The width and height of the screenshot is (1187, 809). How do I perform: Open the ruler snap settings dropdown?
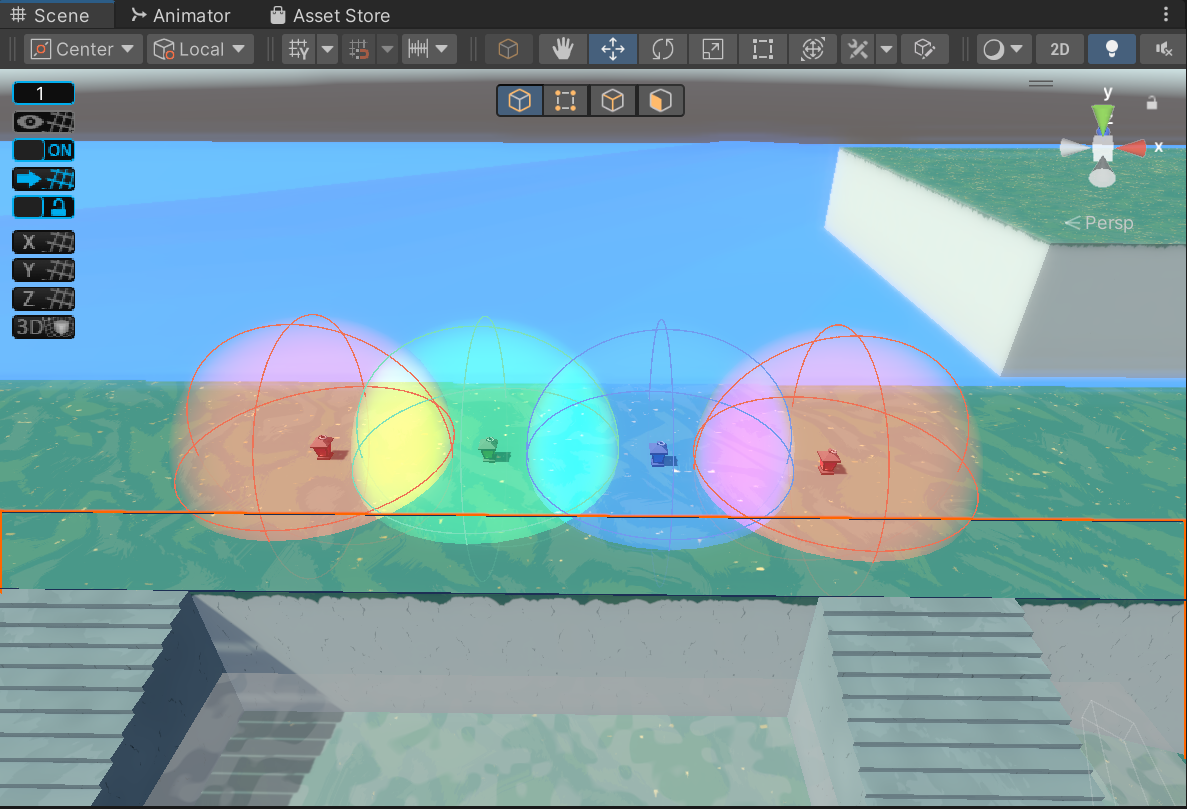coord(428,49)
